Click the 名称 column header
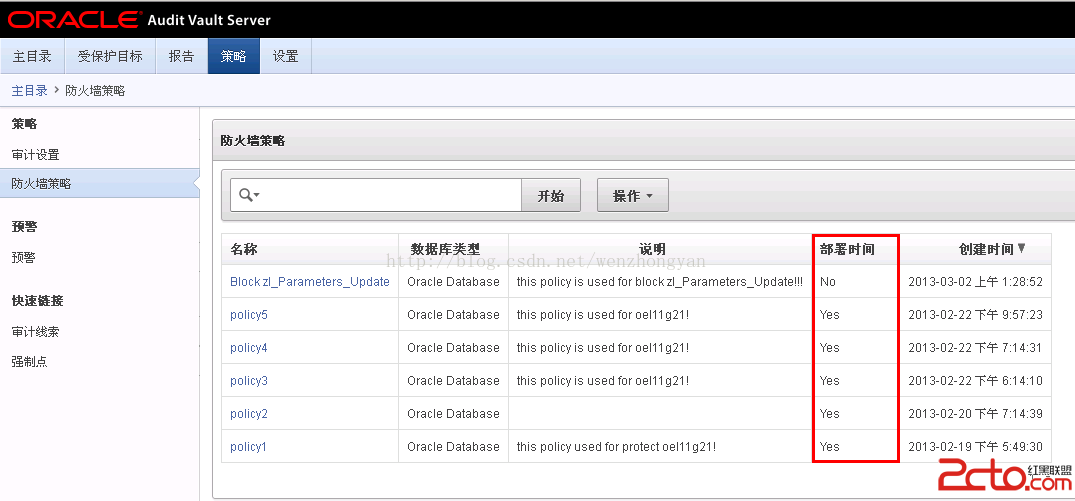Viewport: 1075px width, 501px height. (x=243, y=249)
